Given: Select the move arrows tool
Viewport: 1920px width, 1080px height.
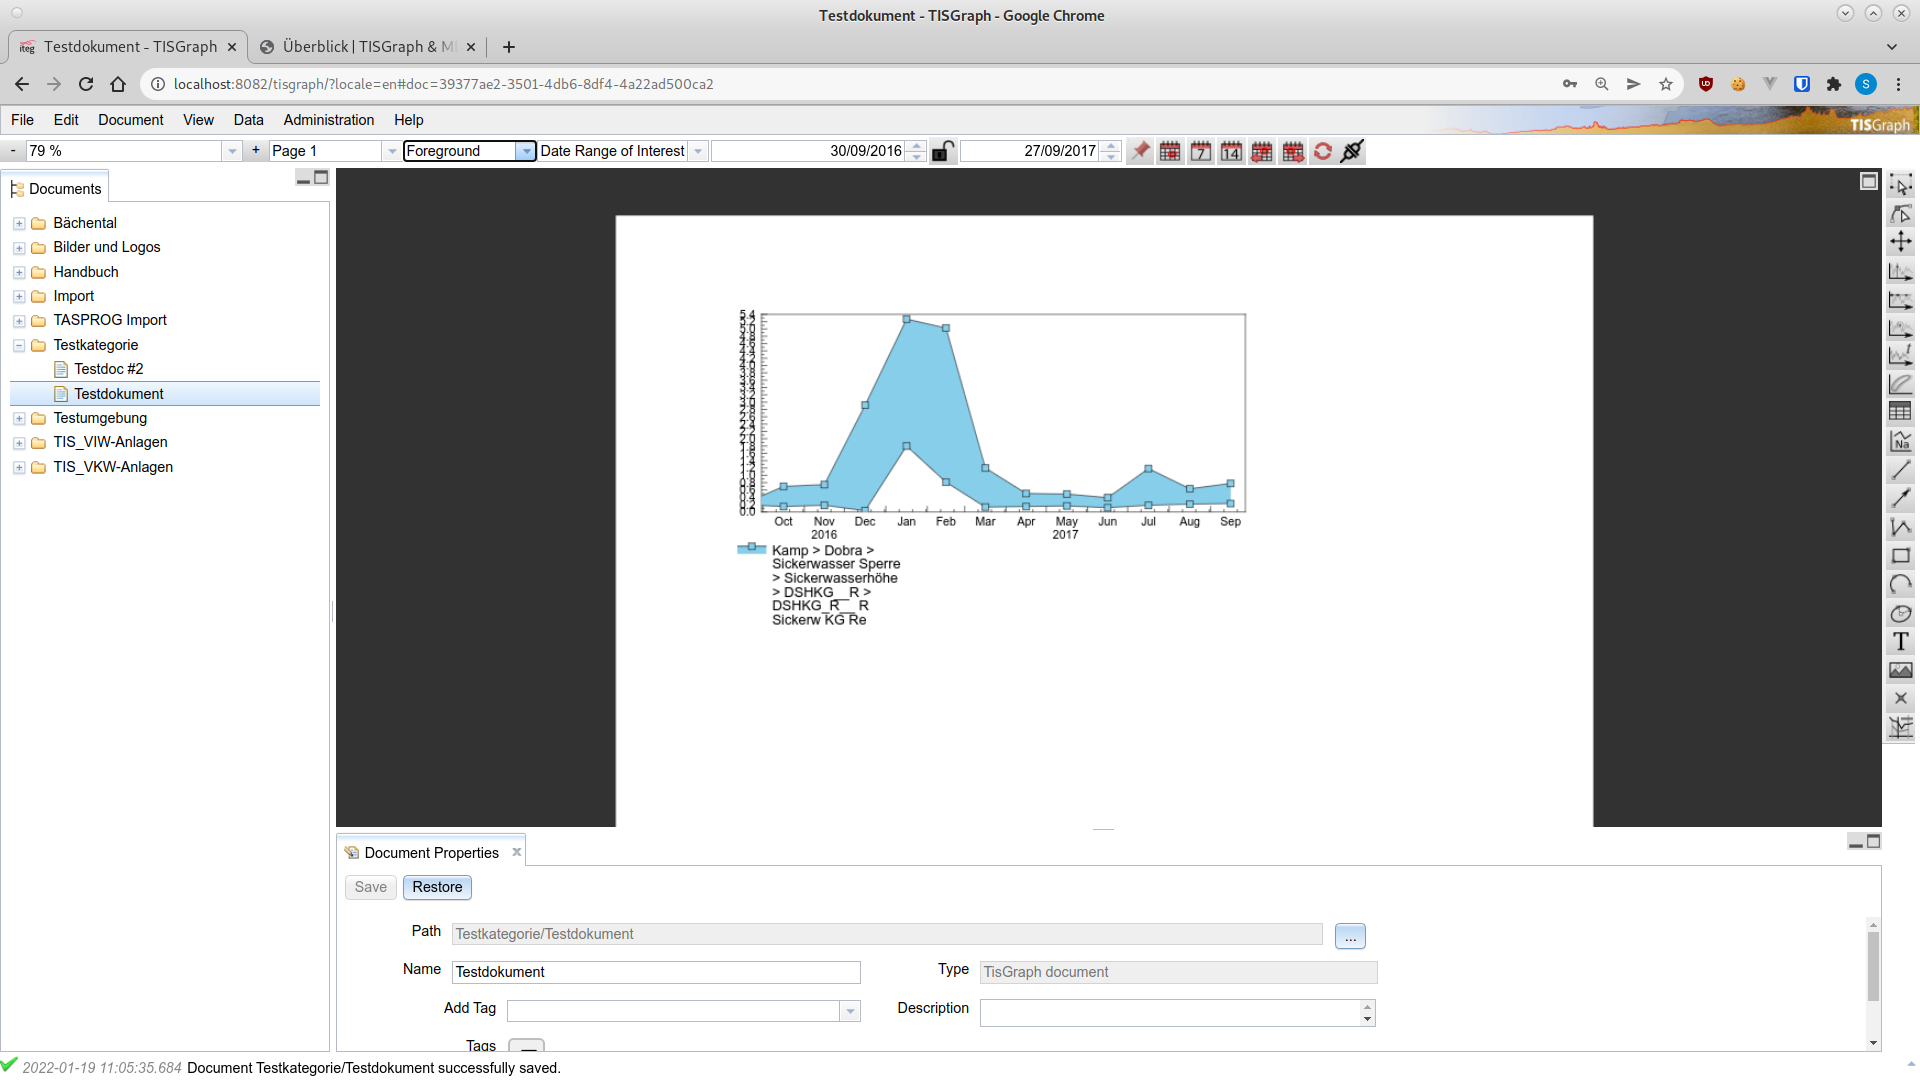Looking at the screenshot, I should 1900,242.
